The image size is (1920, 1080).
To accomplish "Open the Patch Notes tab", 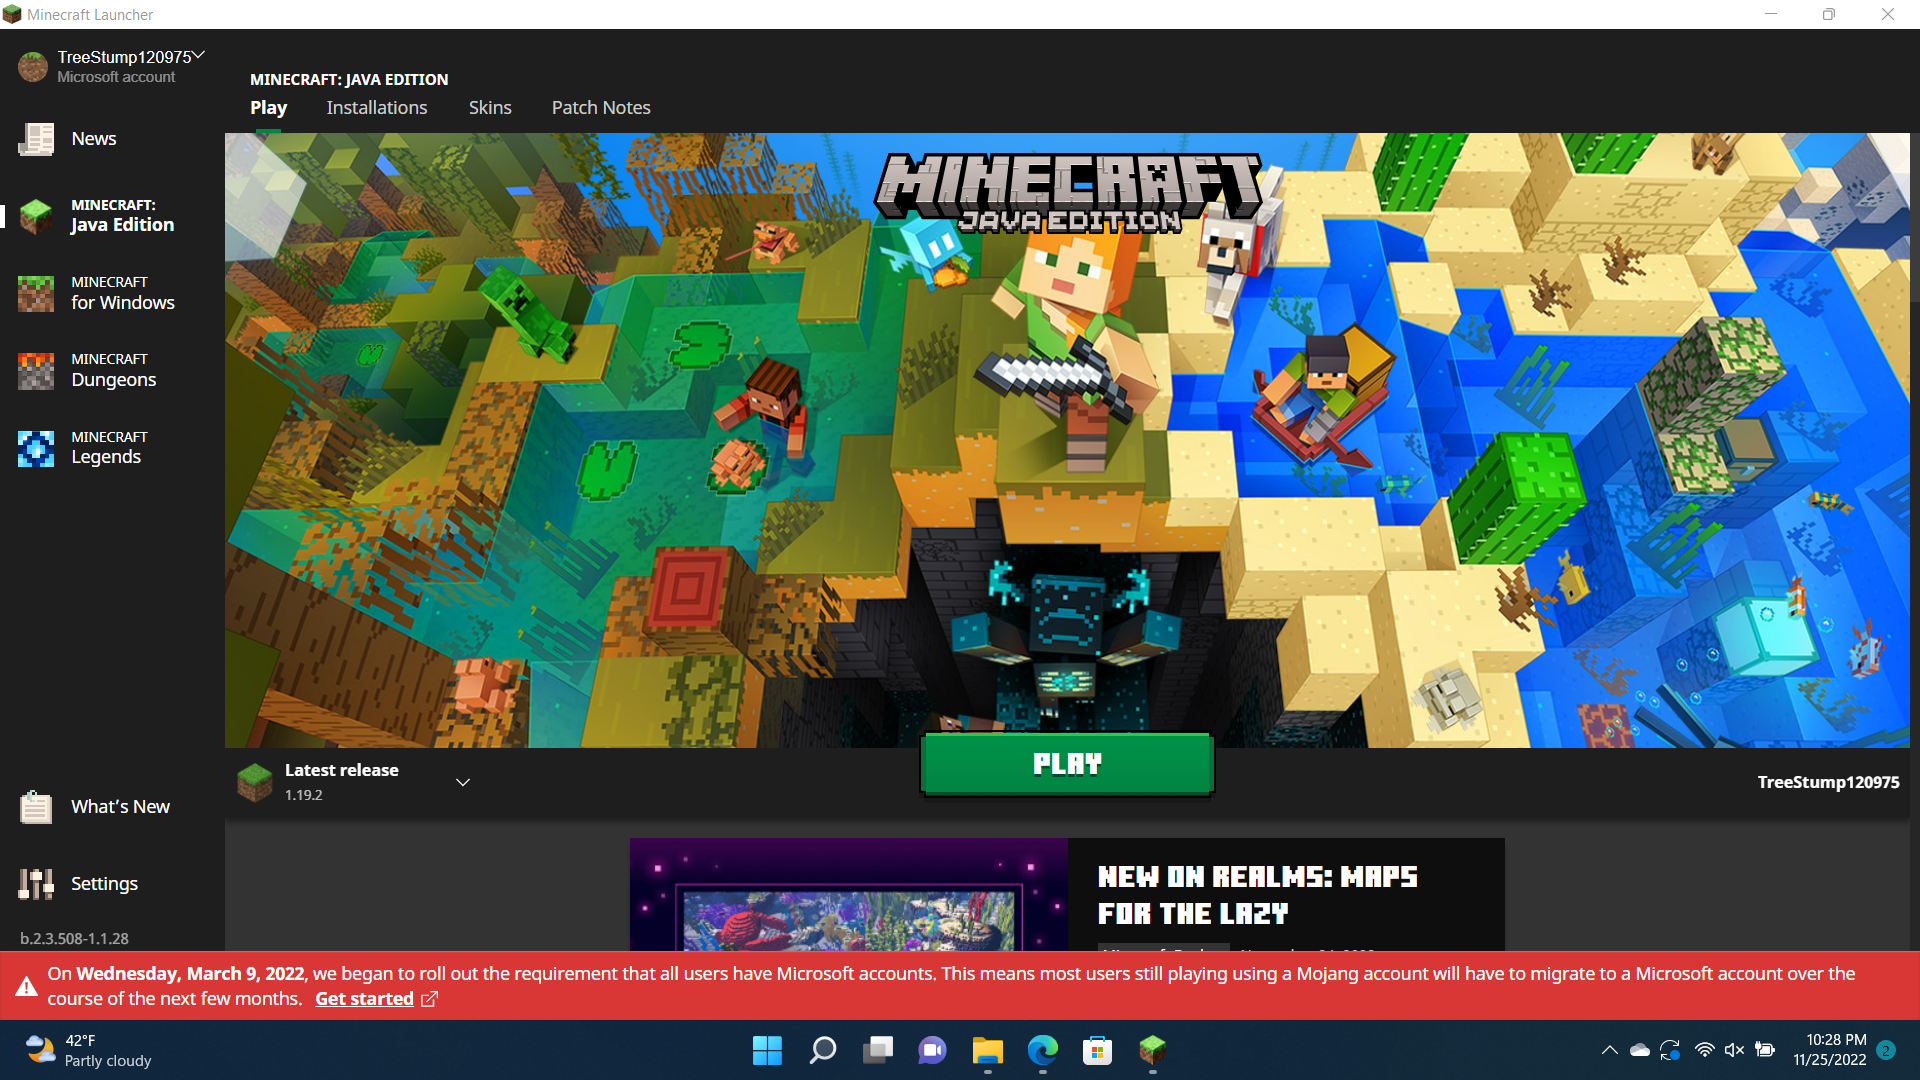I will pos(601,107).
